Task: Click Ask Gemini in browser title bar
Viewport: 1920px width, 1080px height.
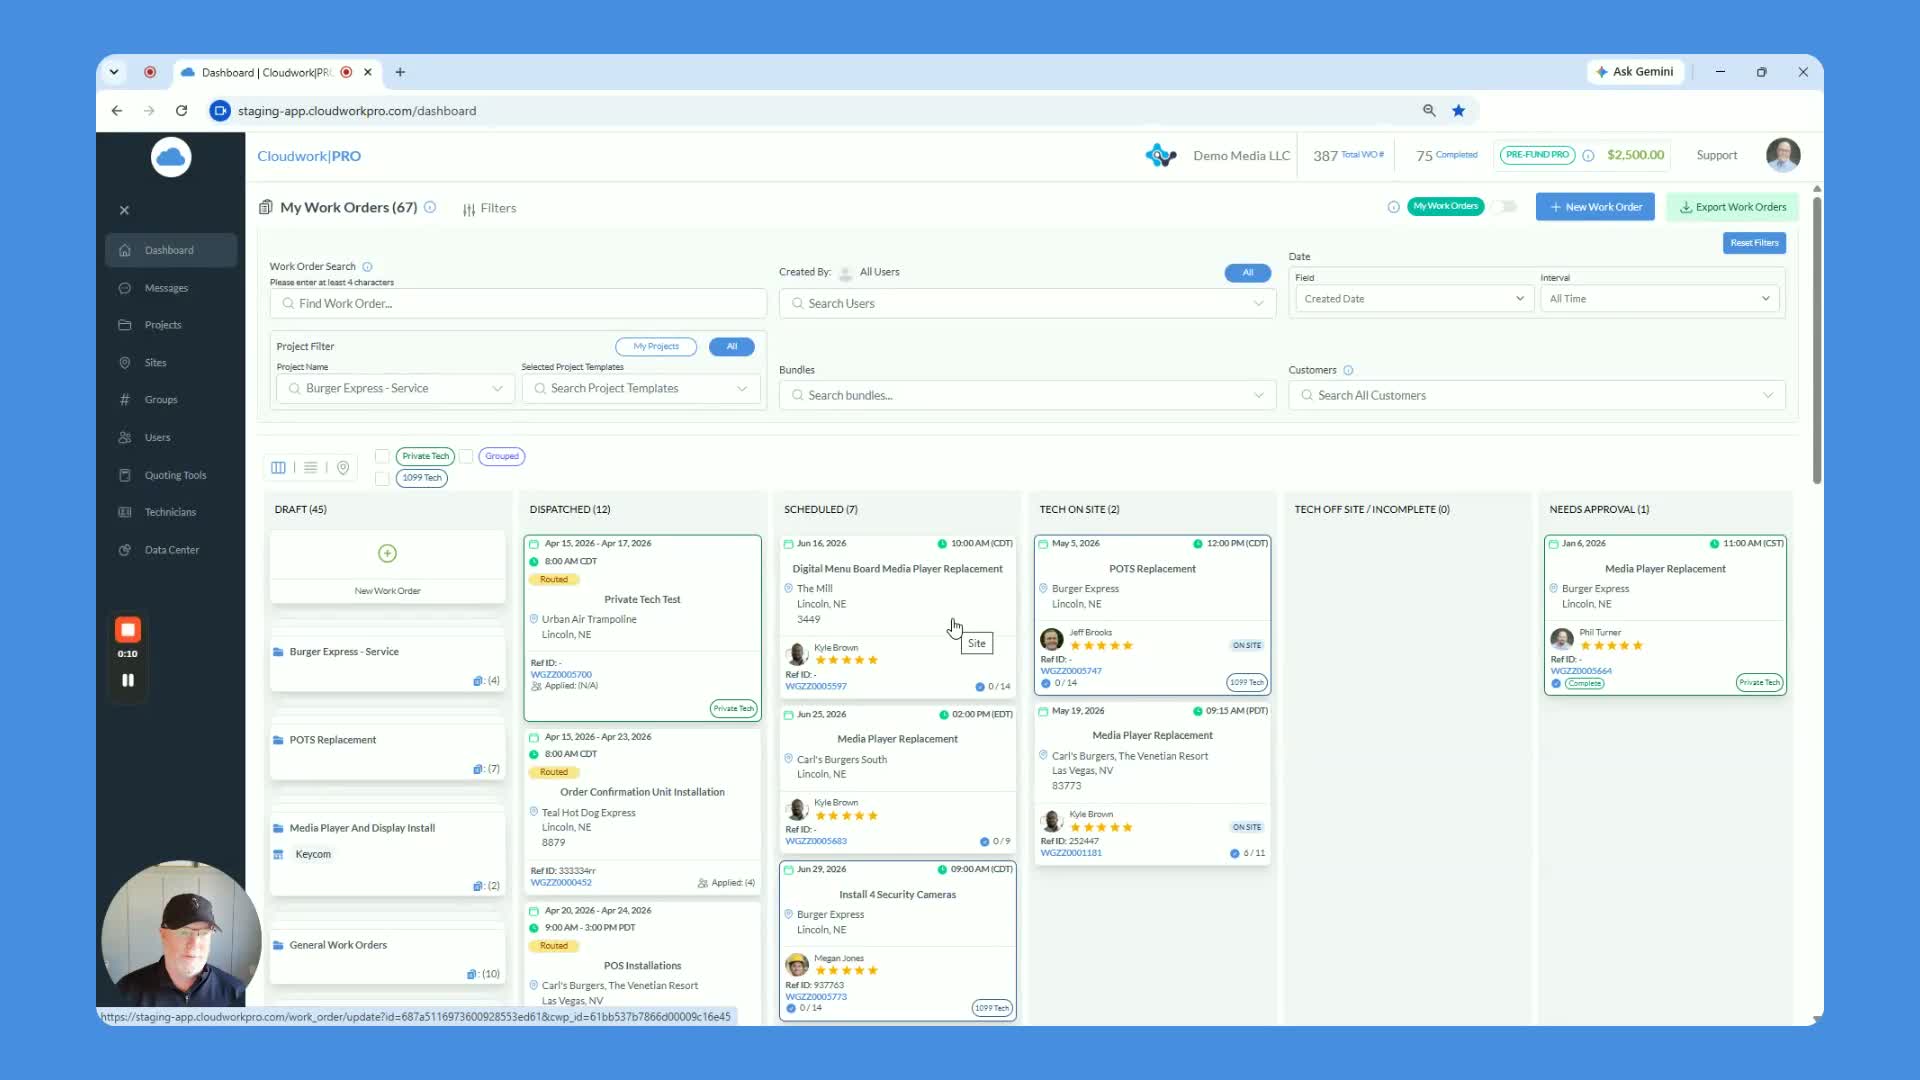Action: [x=1635, y=72]
